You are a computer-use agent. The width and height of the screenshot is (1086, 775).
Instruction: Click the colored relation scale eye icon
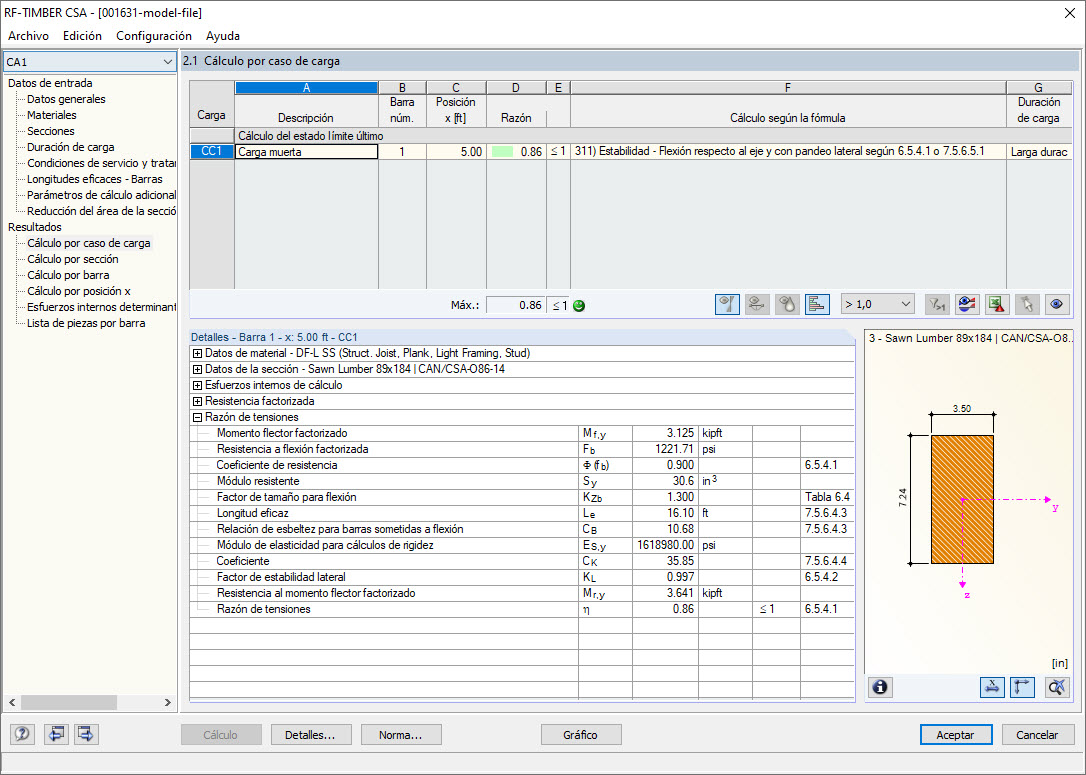pyautogui.click(x=967, y=304)
